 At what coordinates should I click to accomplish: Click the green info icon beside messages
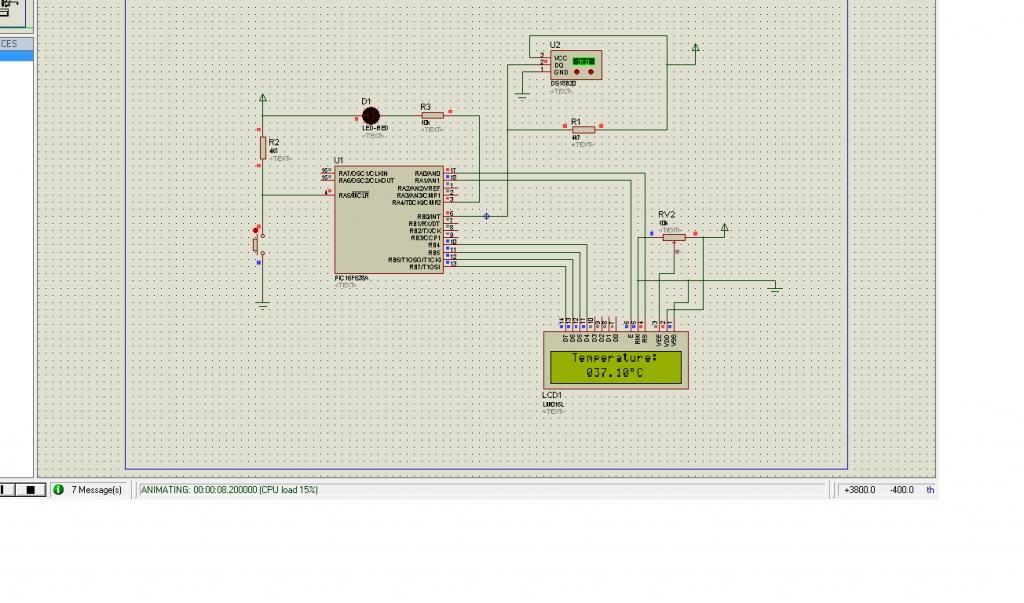coord(58,489)
